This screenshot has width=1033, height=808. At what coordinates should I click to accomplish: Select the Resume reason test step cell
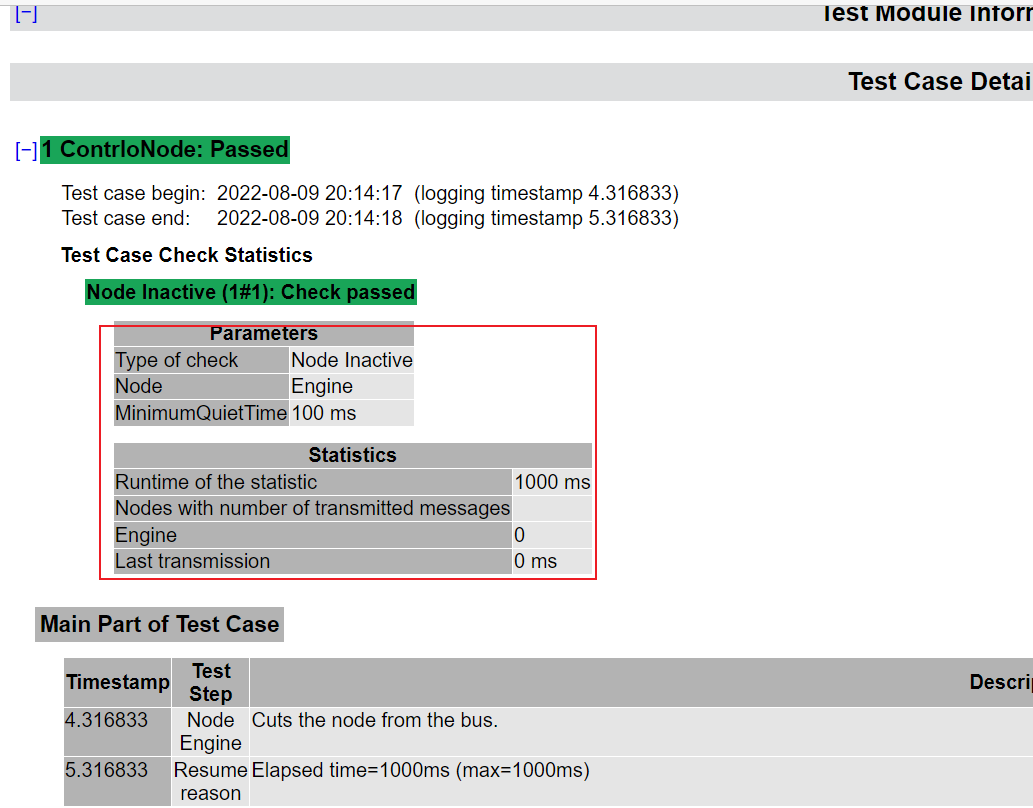[x=210, y=781]
